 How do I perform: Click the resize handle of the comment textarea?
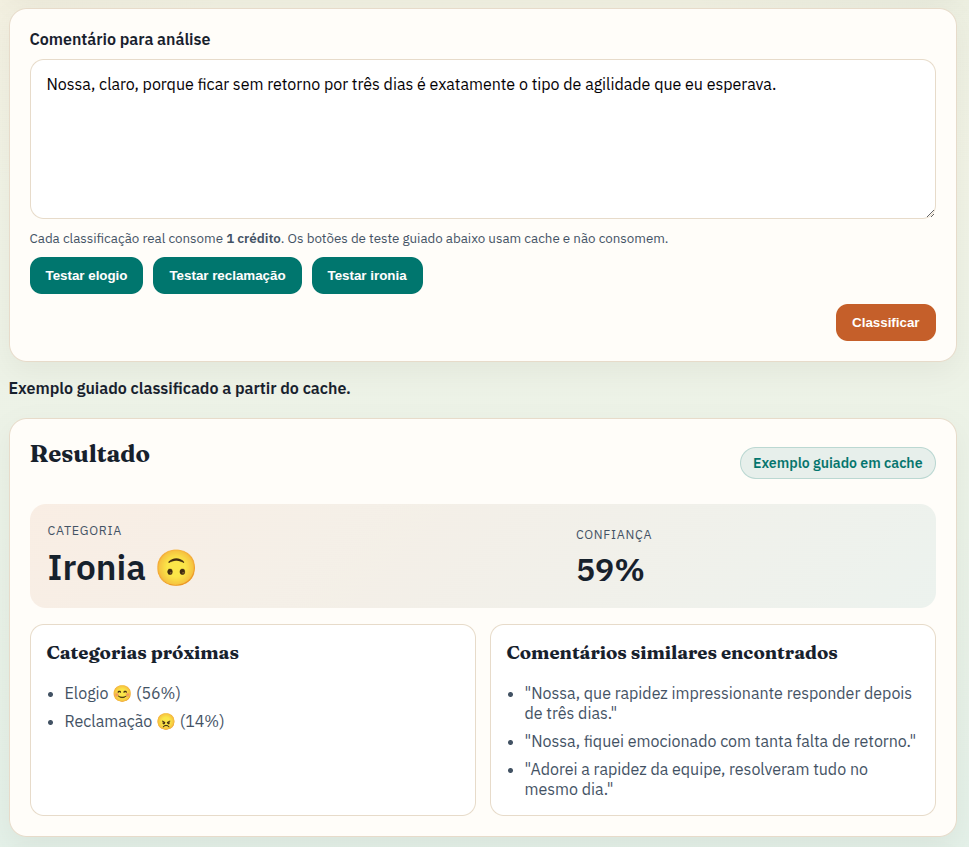click(929, 212)
